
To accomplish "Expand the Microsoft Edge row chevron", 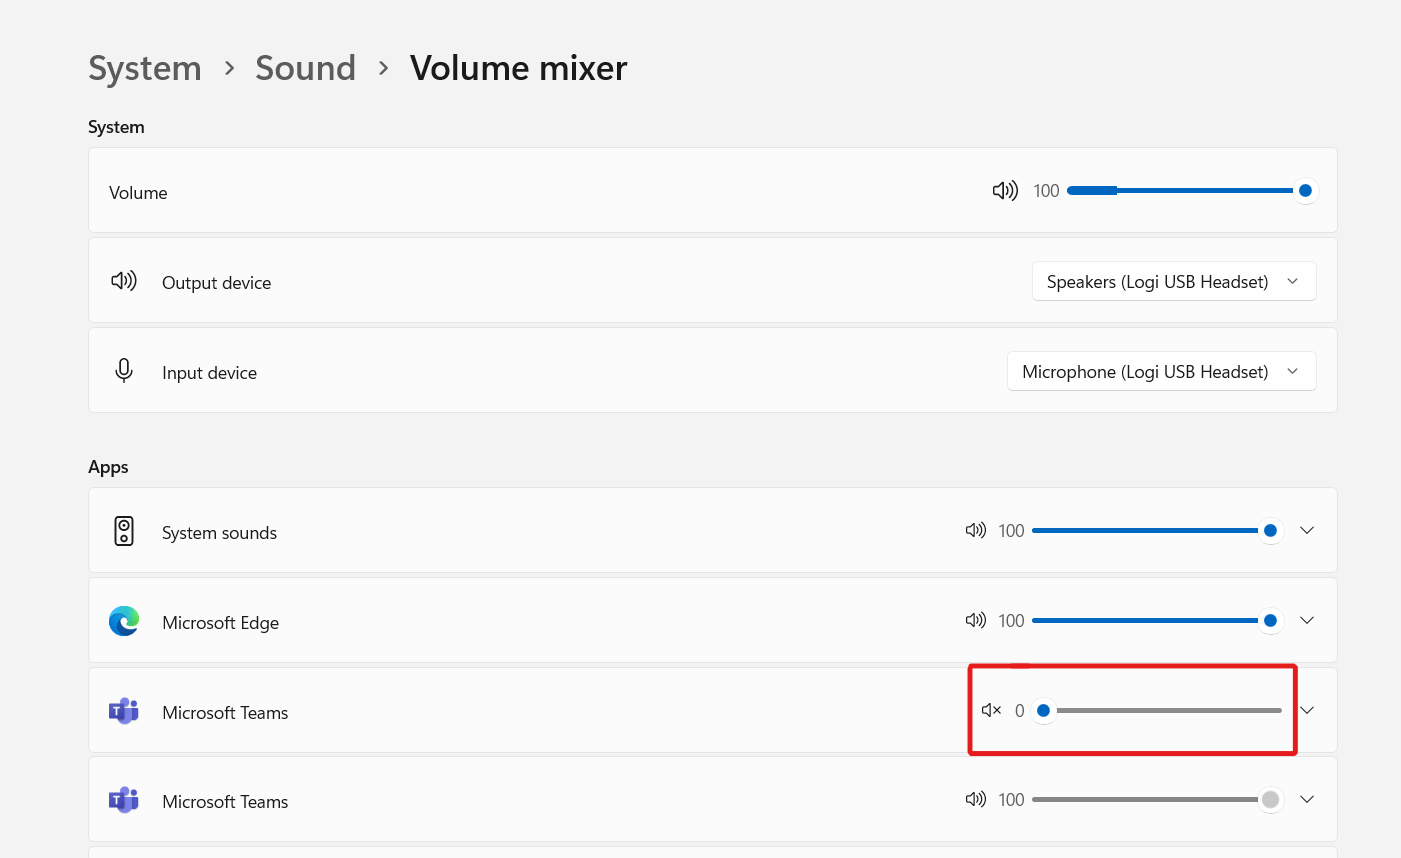I will pyautogui.click(x=1307, y=620).
